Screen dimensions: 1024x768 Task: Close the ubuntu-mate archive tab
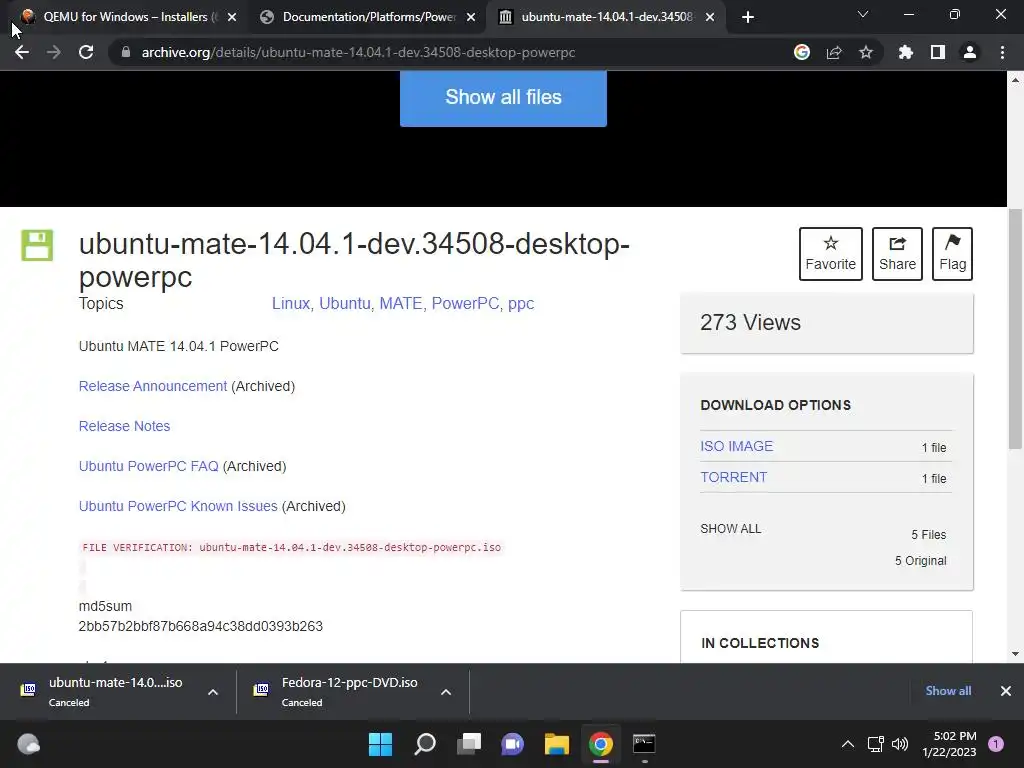coord(710,17)
